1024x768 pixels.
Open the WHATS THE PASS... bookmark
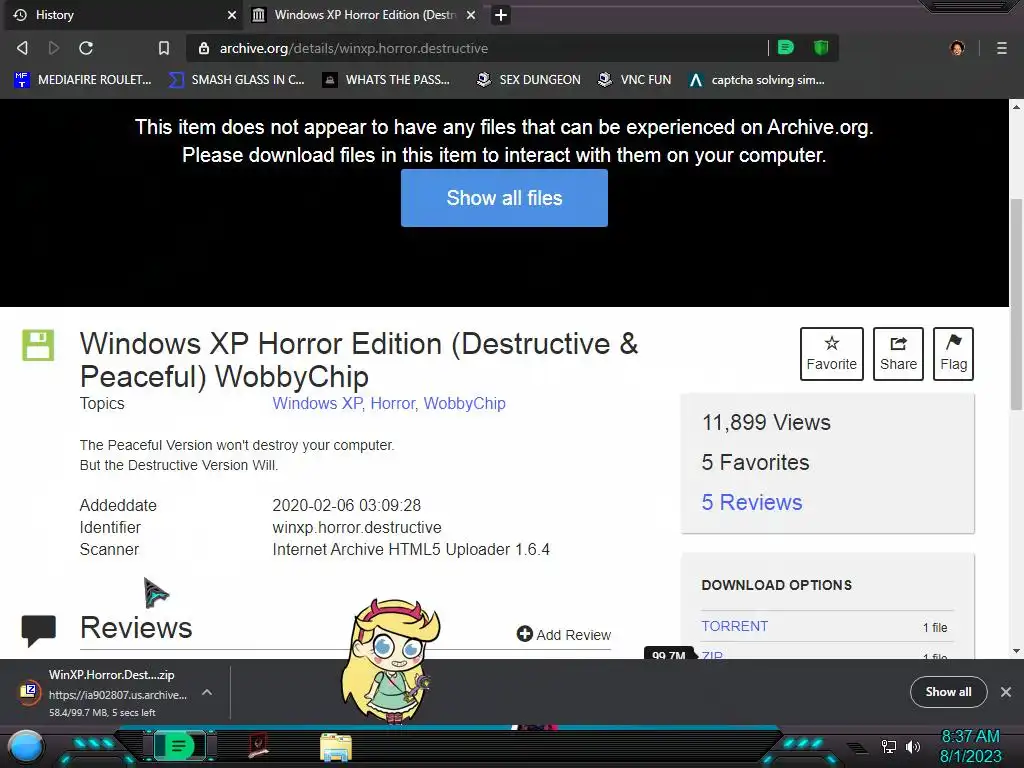[387, 80]
